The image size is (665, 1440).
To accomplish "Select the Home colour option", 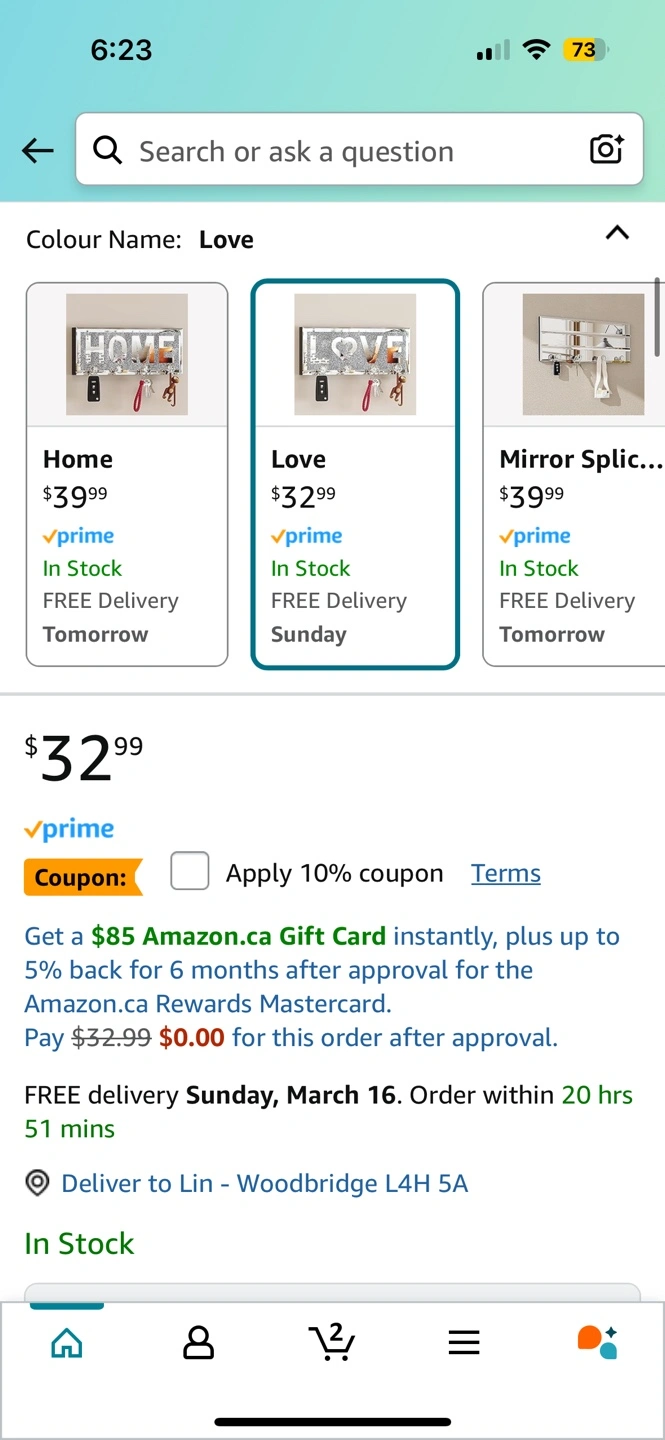I will pyautogui.click(x=127, y=474).
